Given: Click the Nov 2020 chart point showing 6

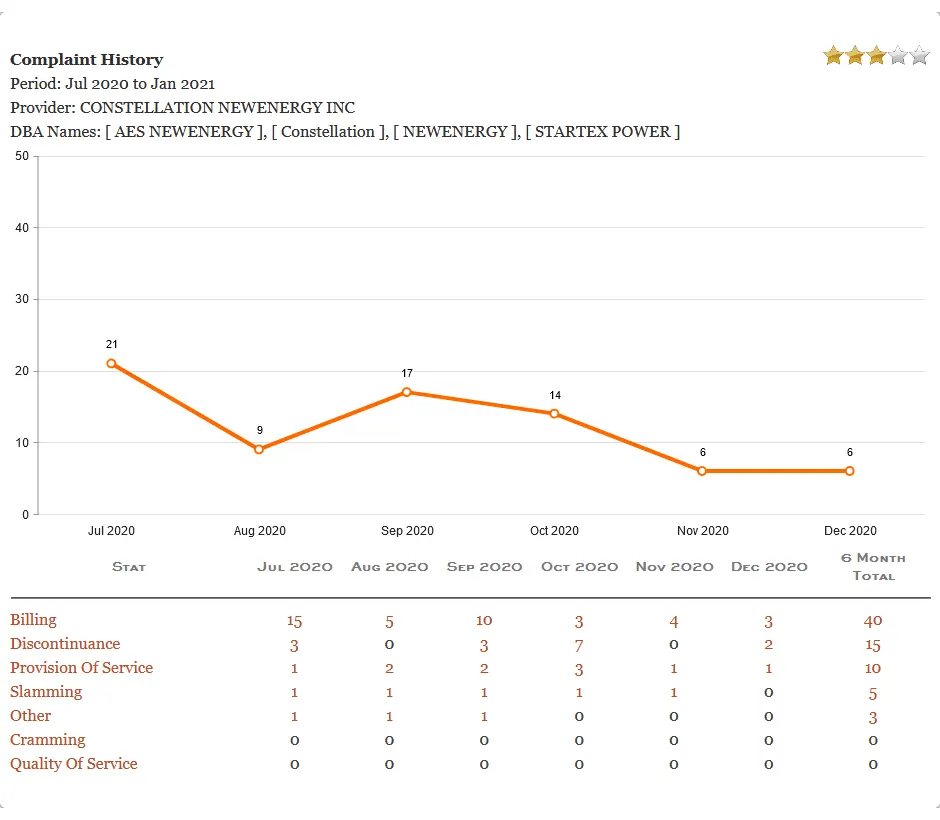Looking at the screenshot, I should (702, 471).
